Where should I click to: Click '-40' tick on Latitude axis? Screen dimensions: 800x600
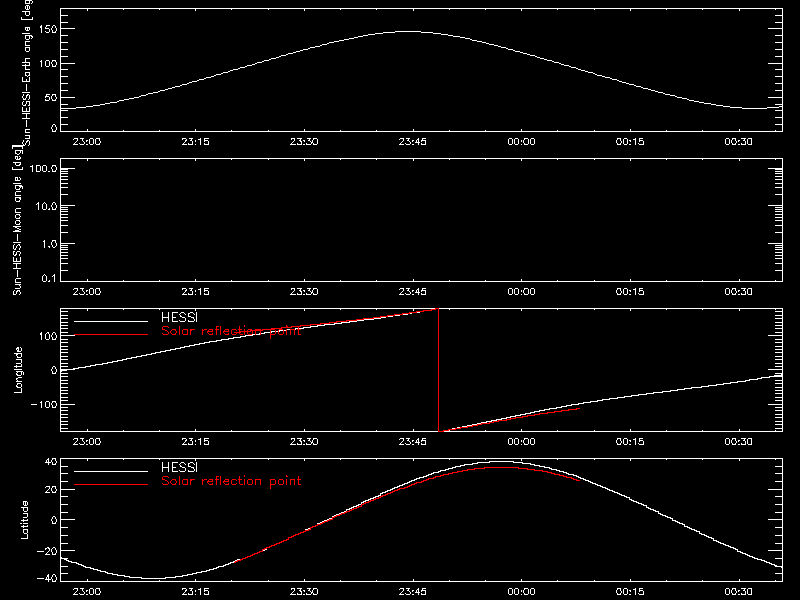(x=47, y=579)
